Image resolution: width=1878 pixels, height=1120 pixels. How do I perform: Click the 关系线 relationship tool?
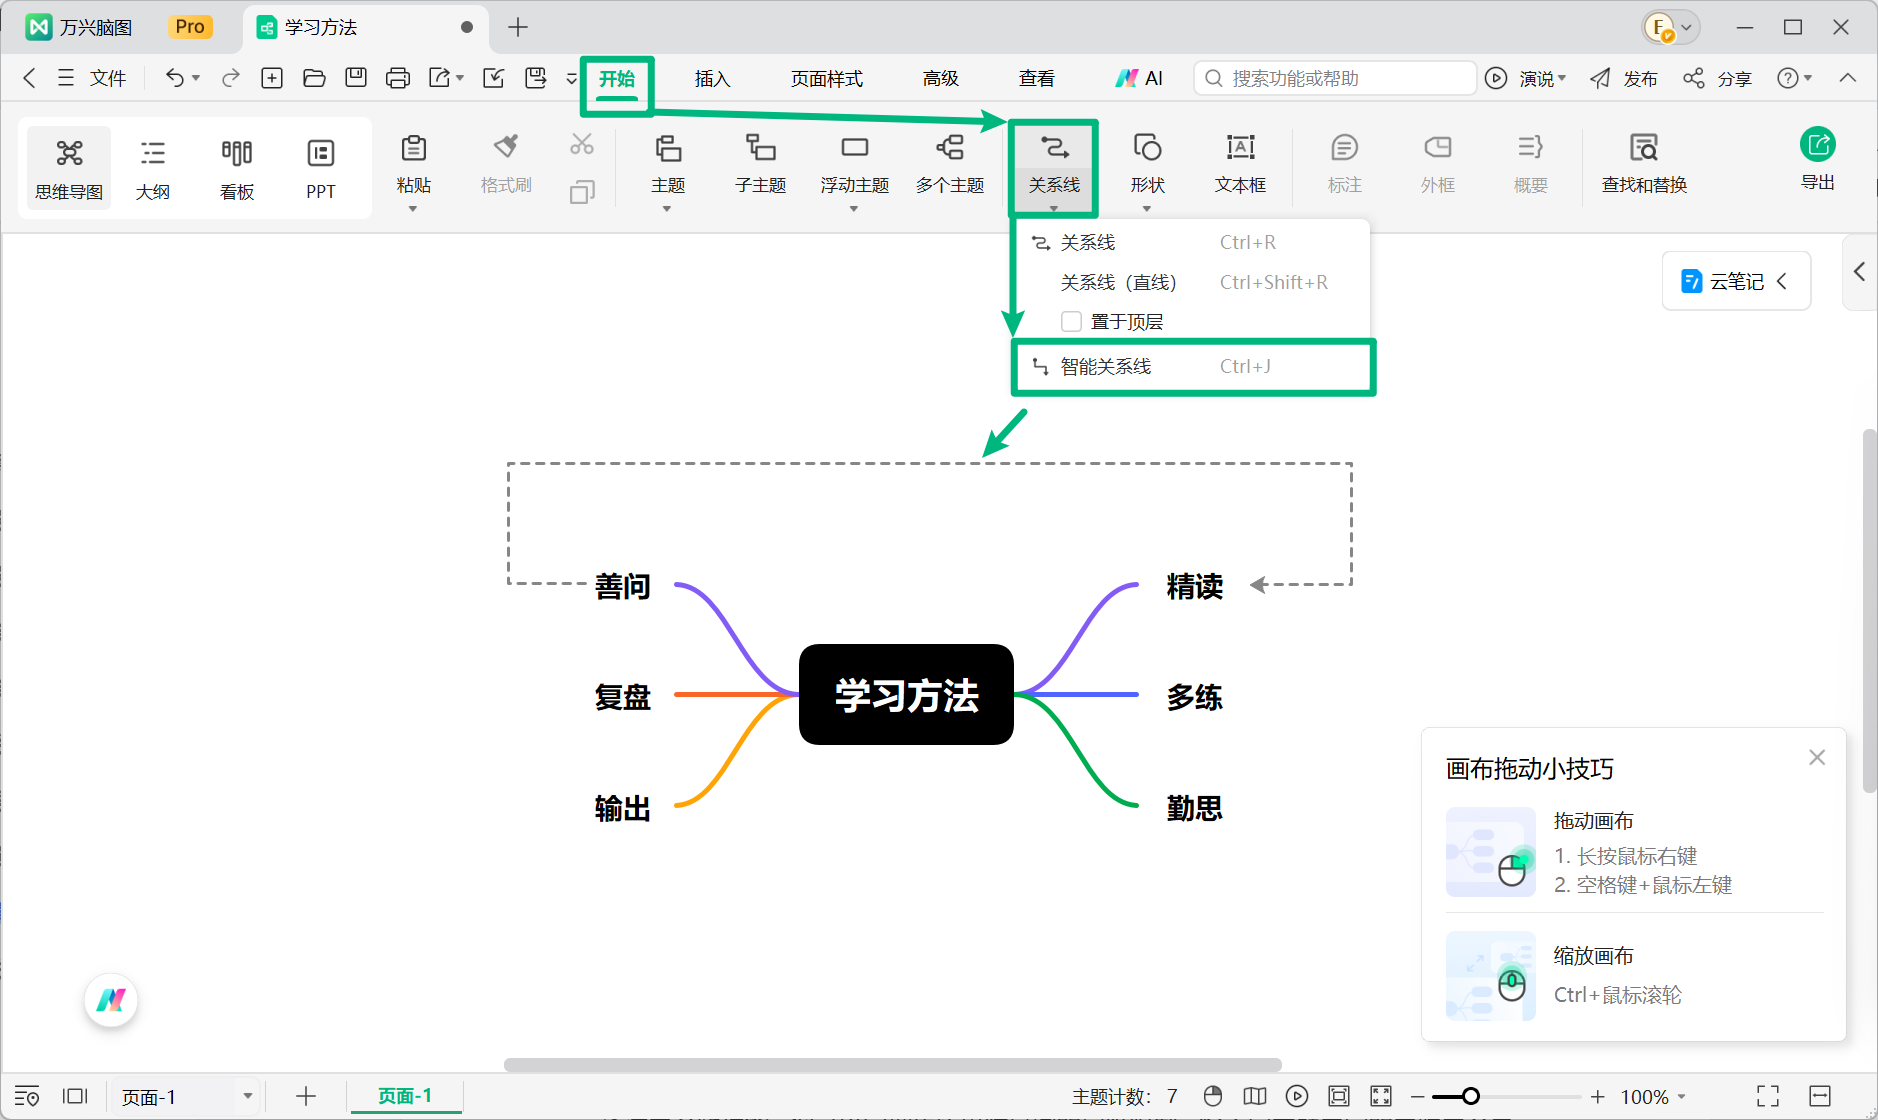tap(1054, 164)
